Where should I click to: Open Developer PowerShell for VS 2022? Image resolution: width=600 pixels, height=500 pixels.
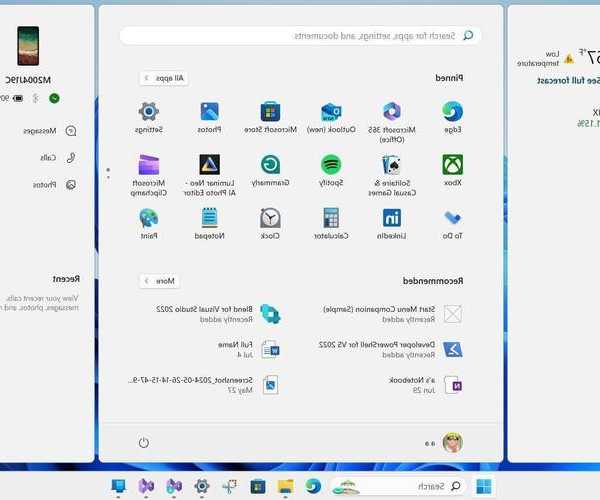[391, 350]
